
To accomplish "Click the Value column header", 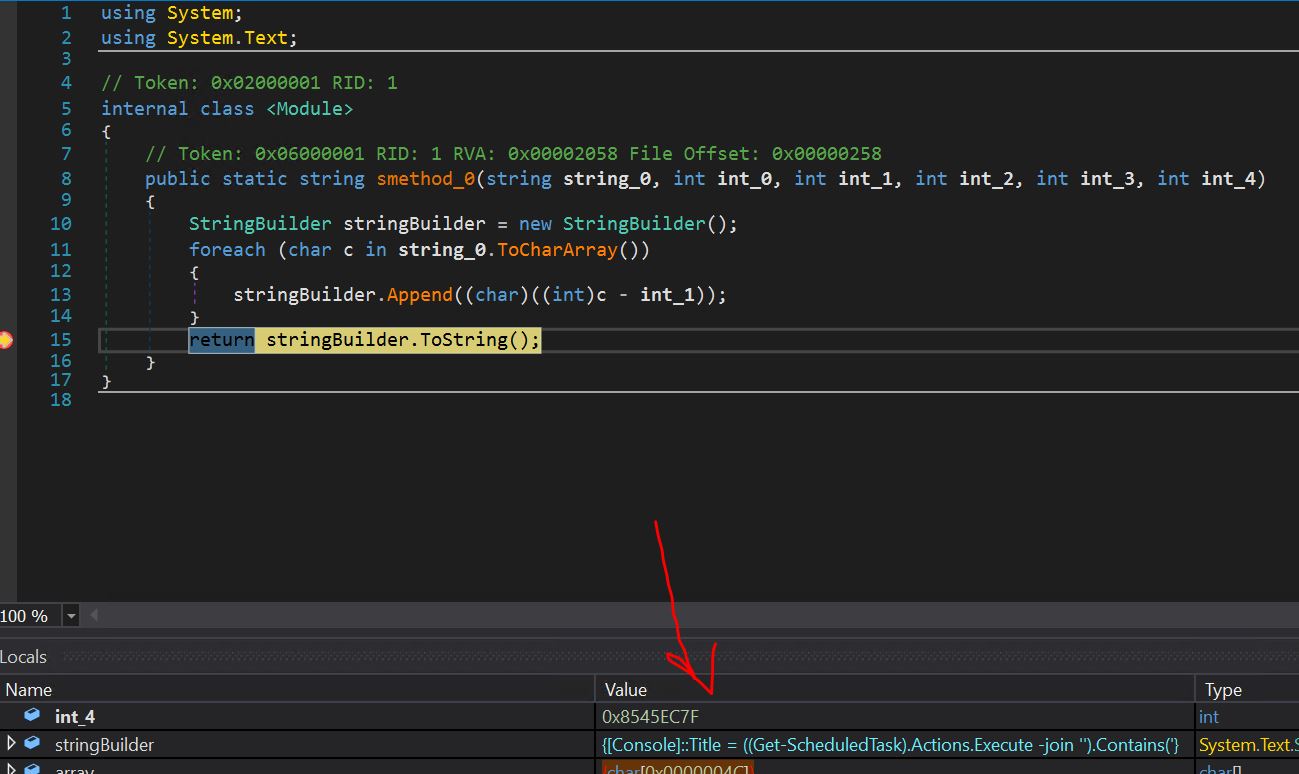I will (x=626, y=689).
